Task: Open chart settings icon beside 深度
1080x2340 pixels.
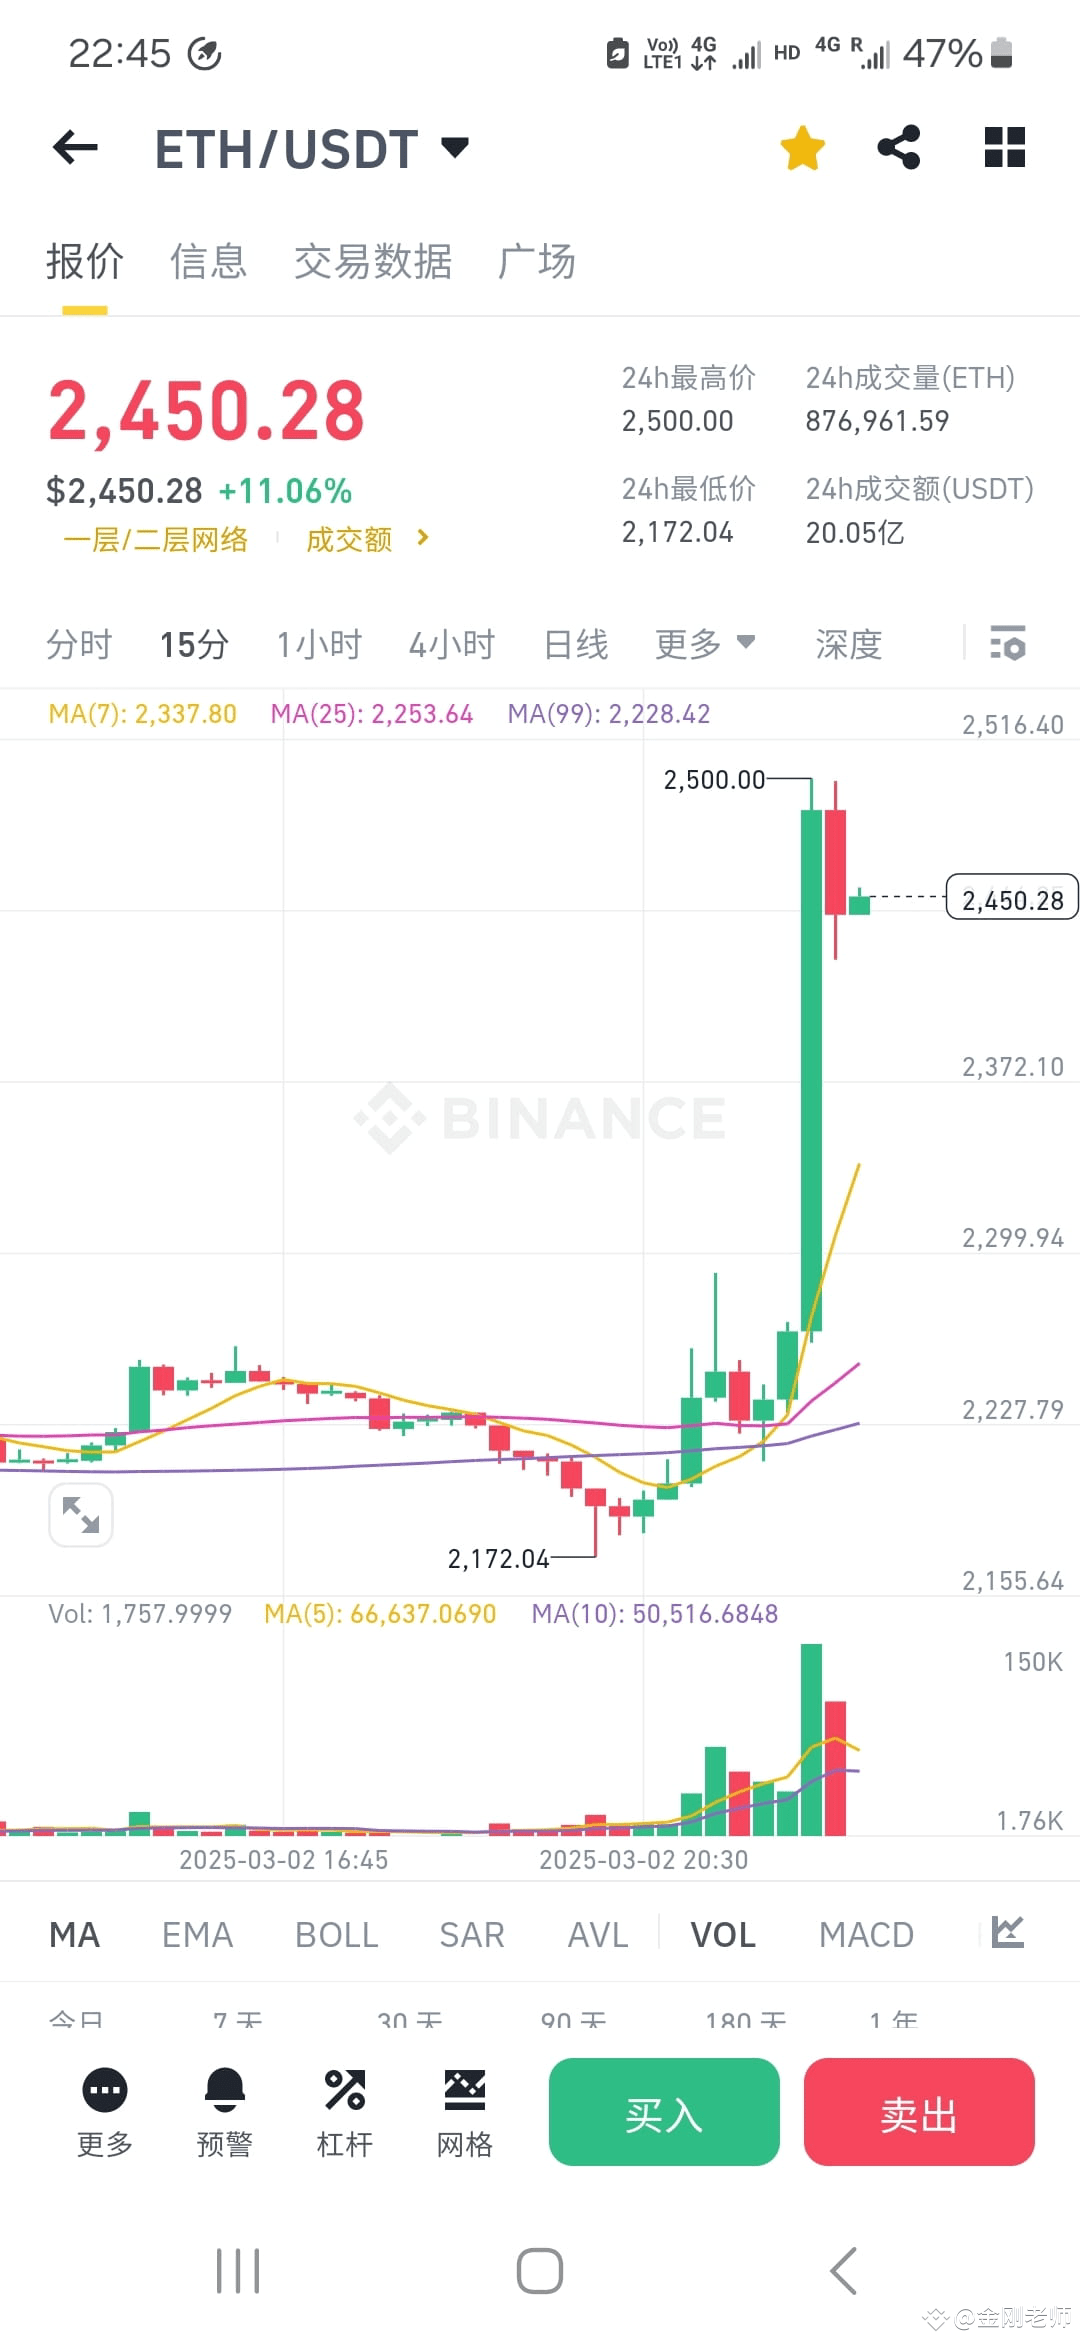Action: (x=1008, y=644)
